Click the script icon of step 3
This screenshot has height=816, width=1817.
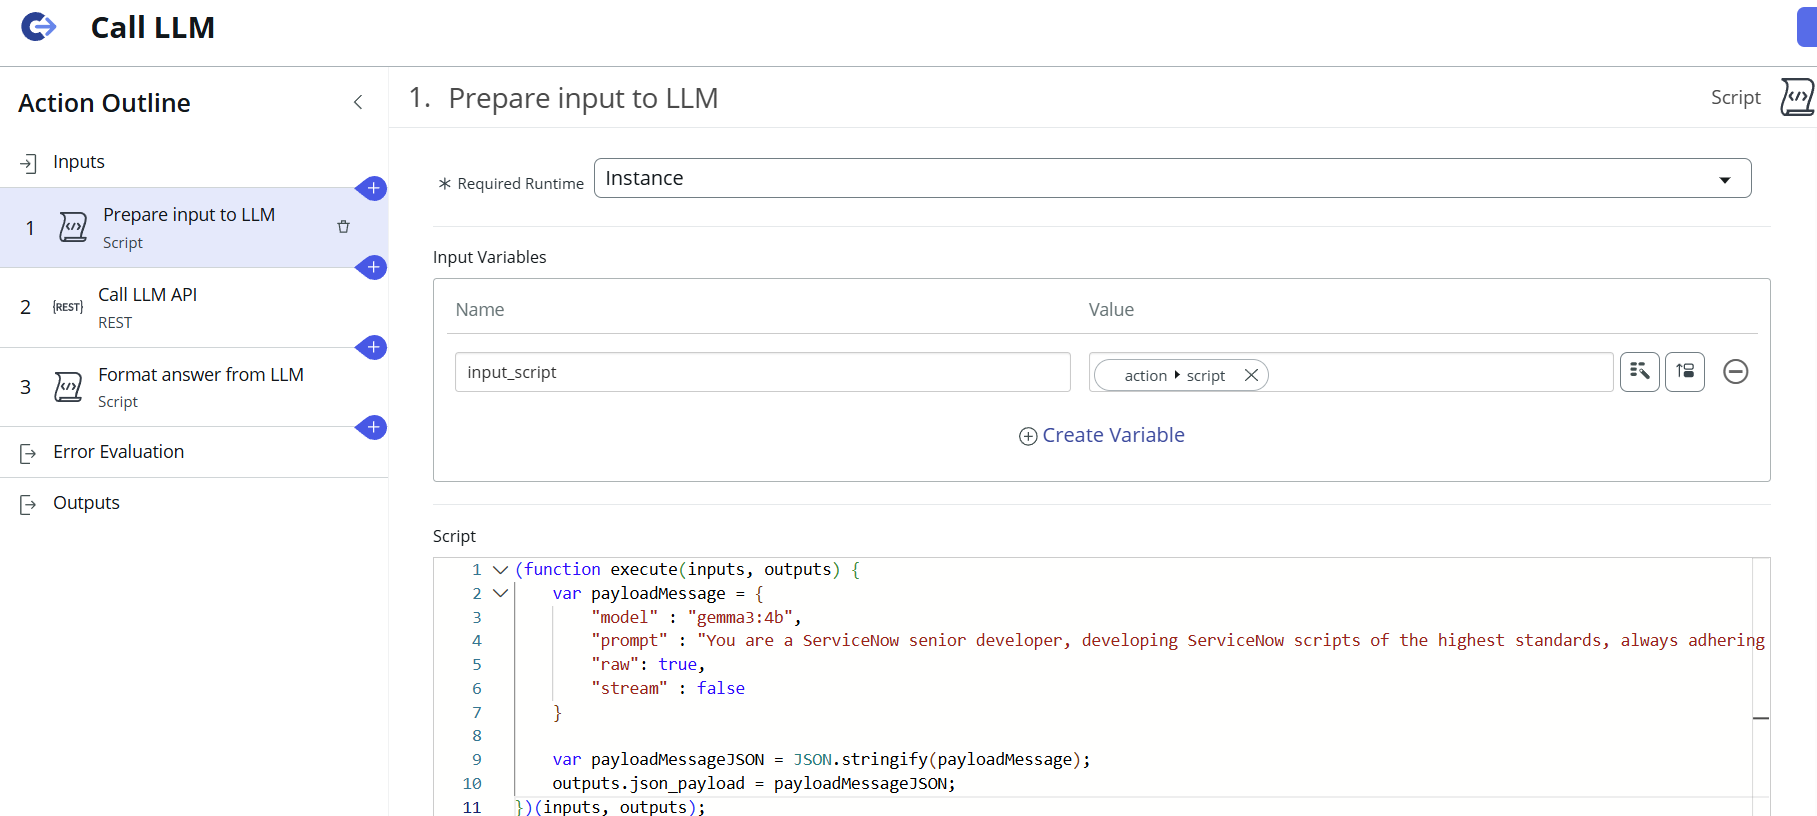68,387
